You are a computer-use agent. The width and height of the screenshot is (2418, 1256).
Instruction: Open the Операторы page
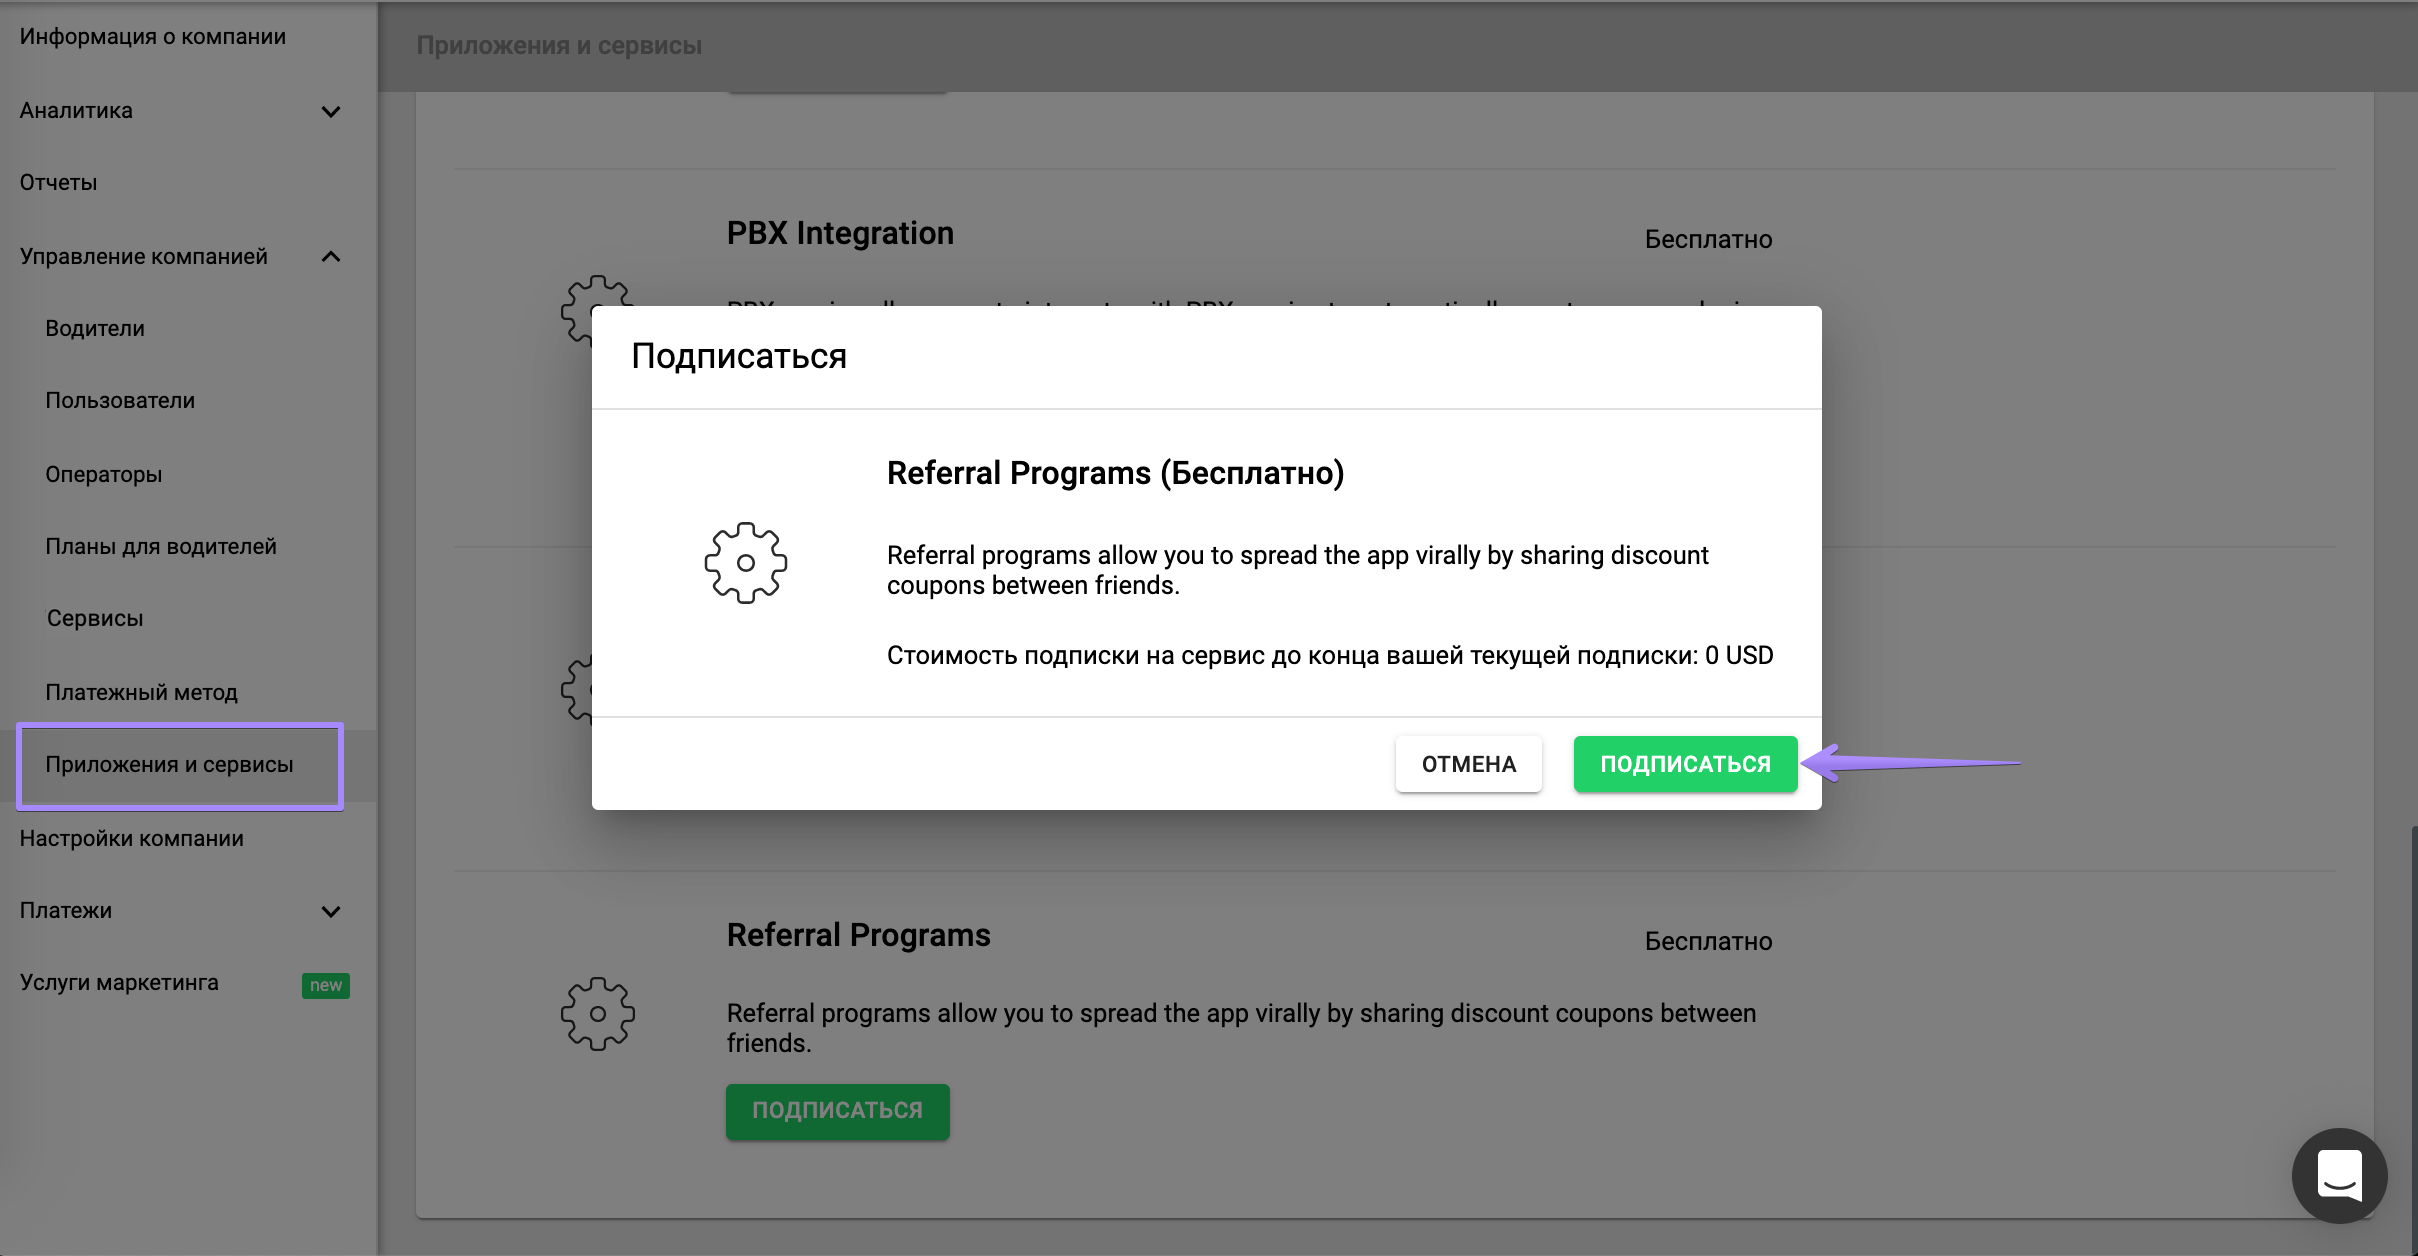click(x=104, y=475)
